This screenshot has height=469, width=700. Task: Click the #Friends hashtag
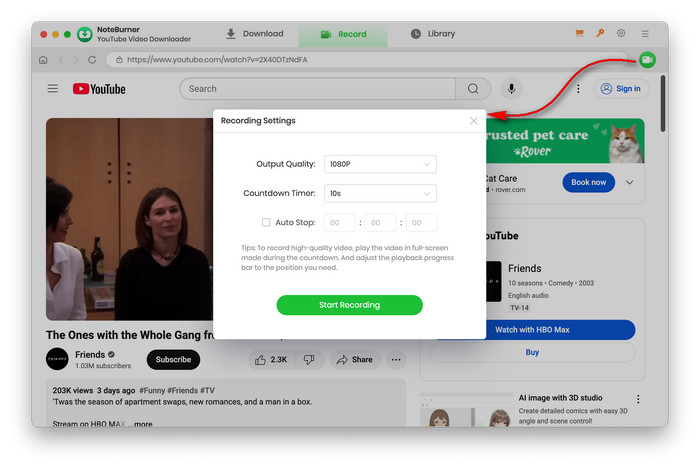click(183, 390)
